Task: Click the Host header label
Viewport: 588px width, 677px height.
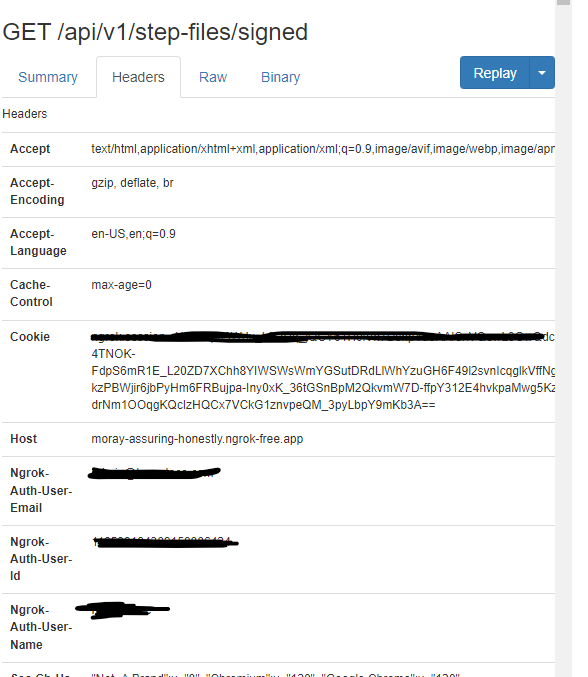Action: click(23, 439)
